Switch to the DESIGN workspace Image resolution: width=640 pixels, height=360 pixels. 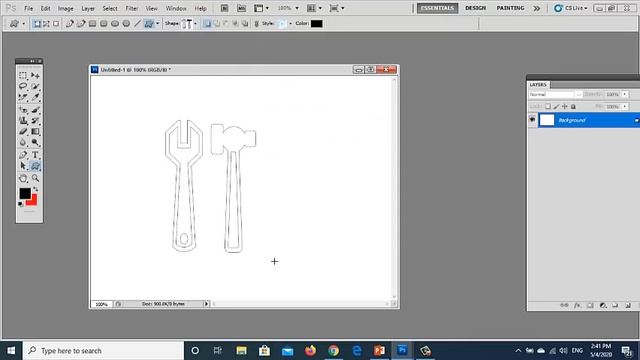click(476, 8)
